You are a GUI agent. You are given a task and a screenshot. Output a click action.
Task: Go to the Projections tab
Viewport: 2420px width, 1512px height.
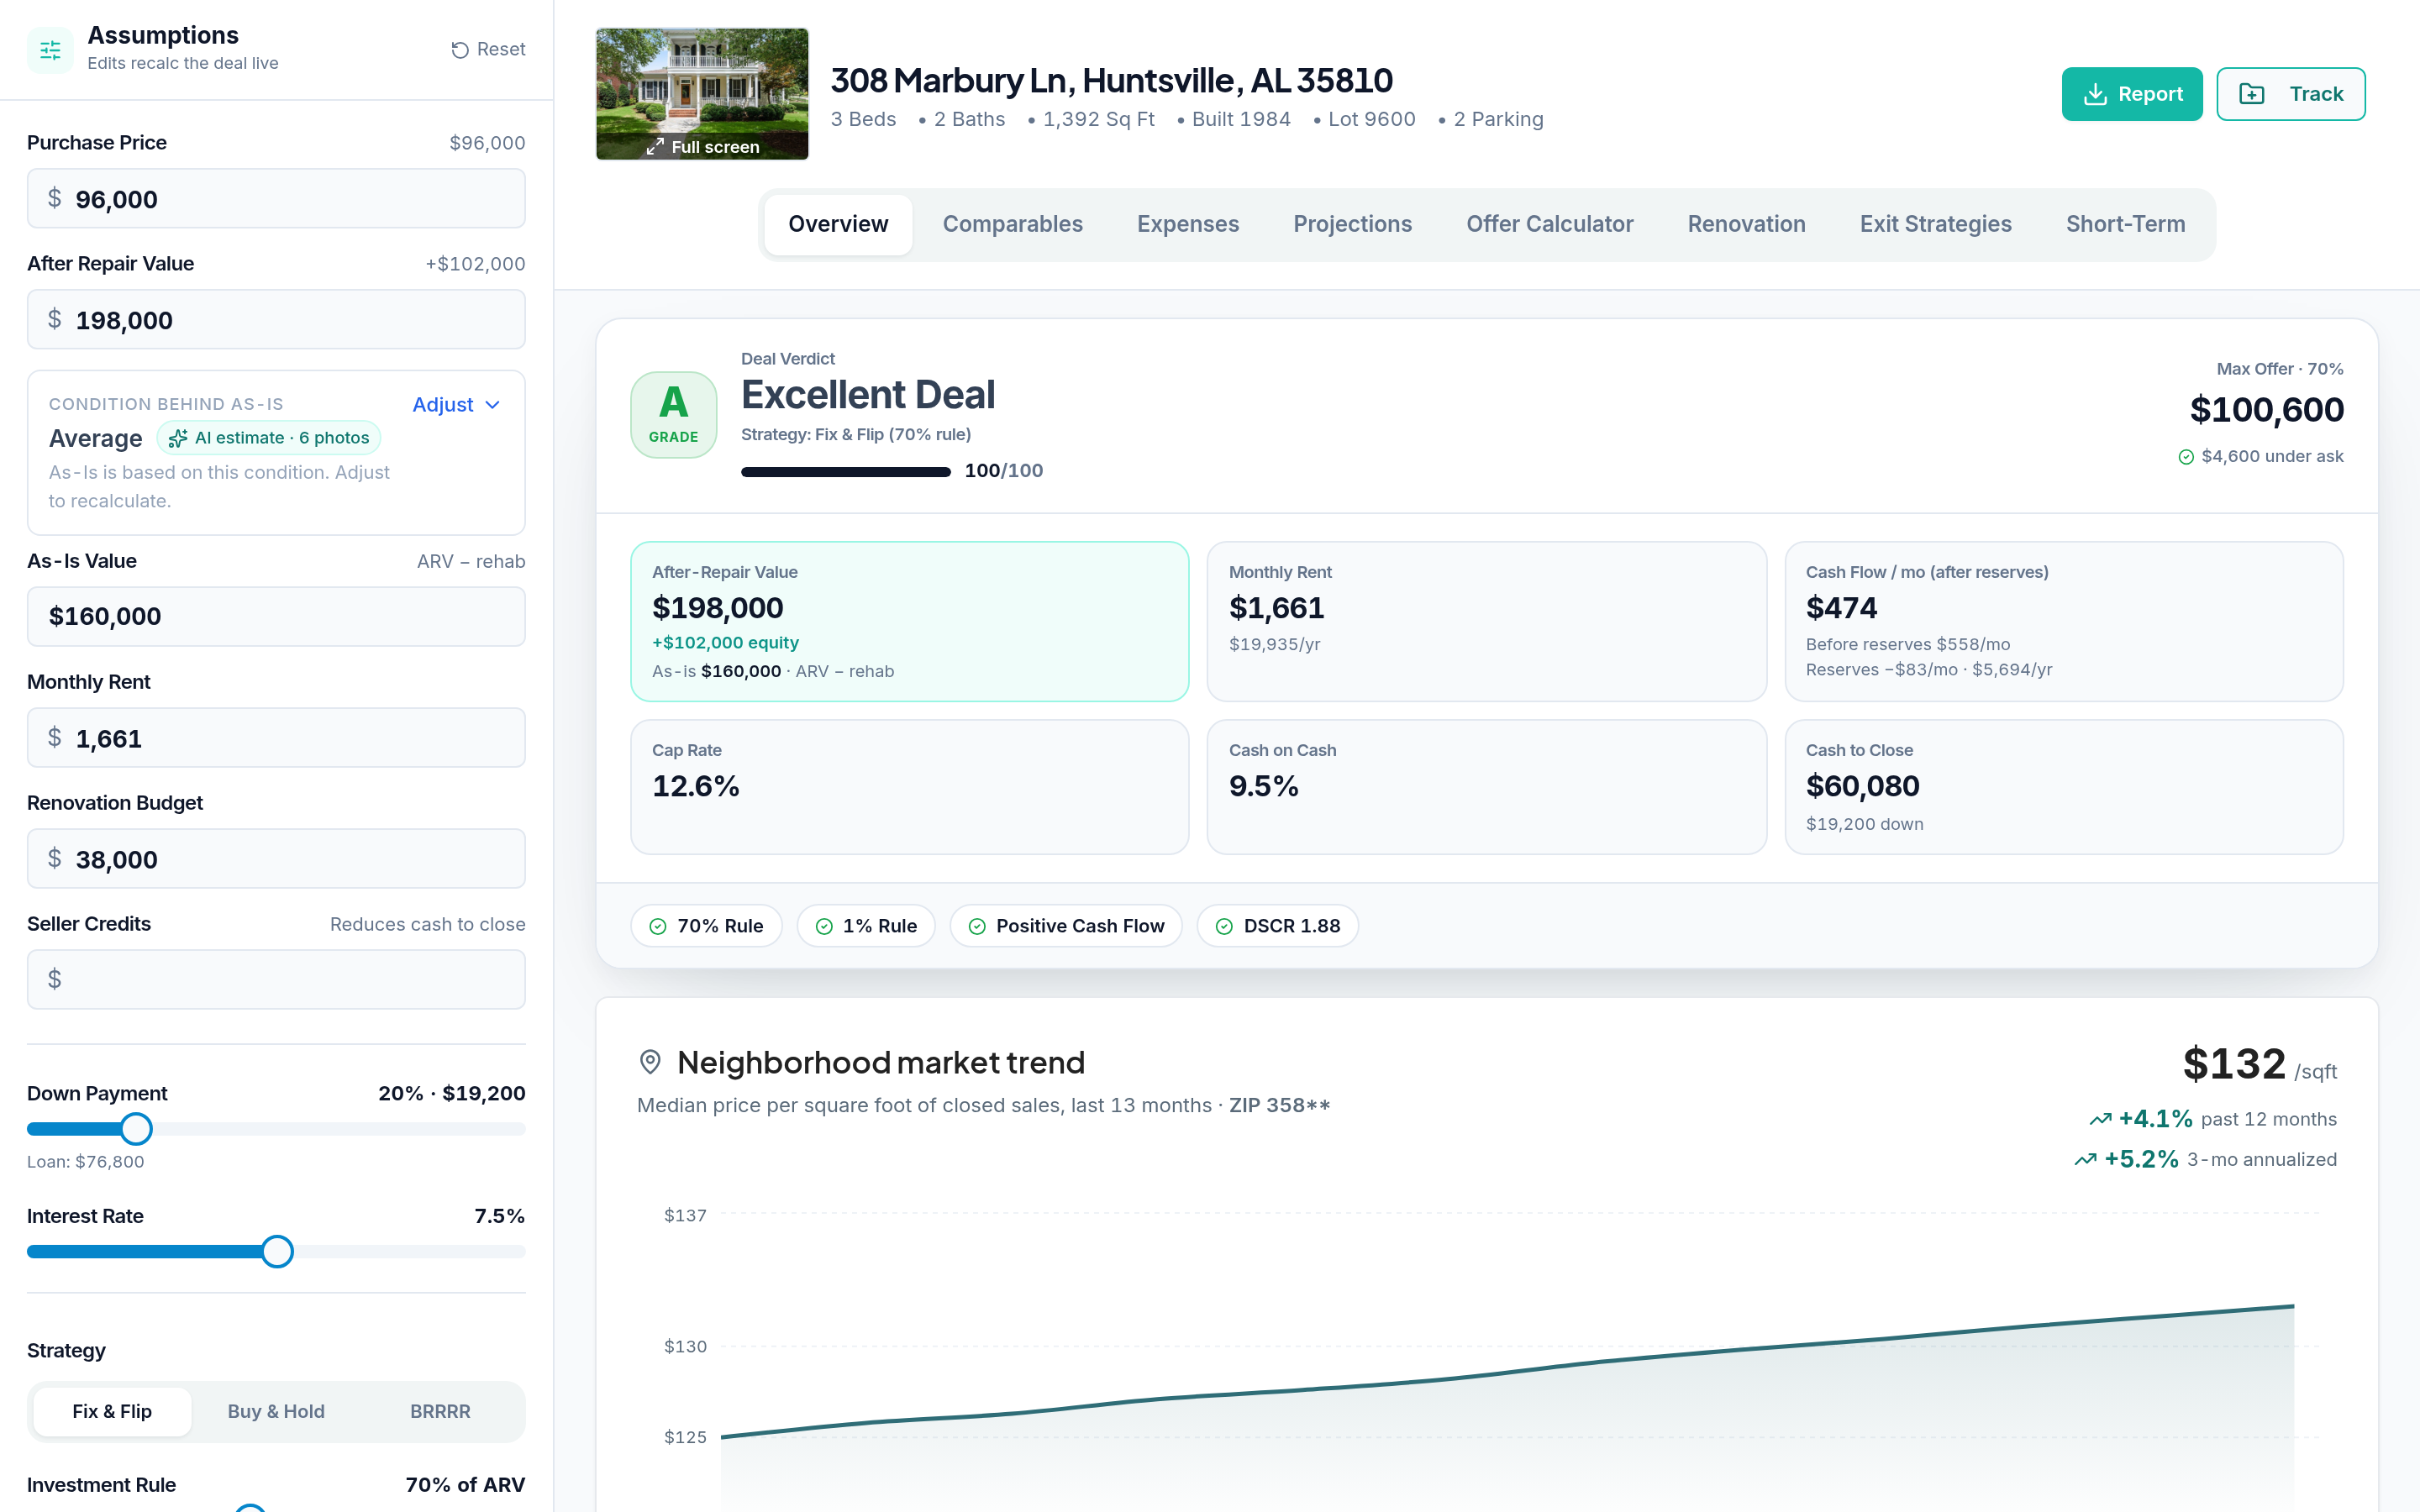[1352, 224]
